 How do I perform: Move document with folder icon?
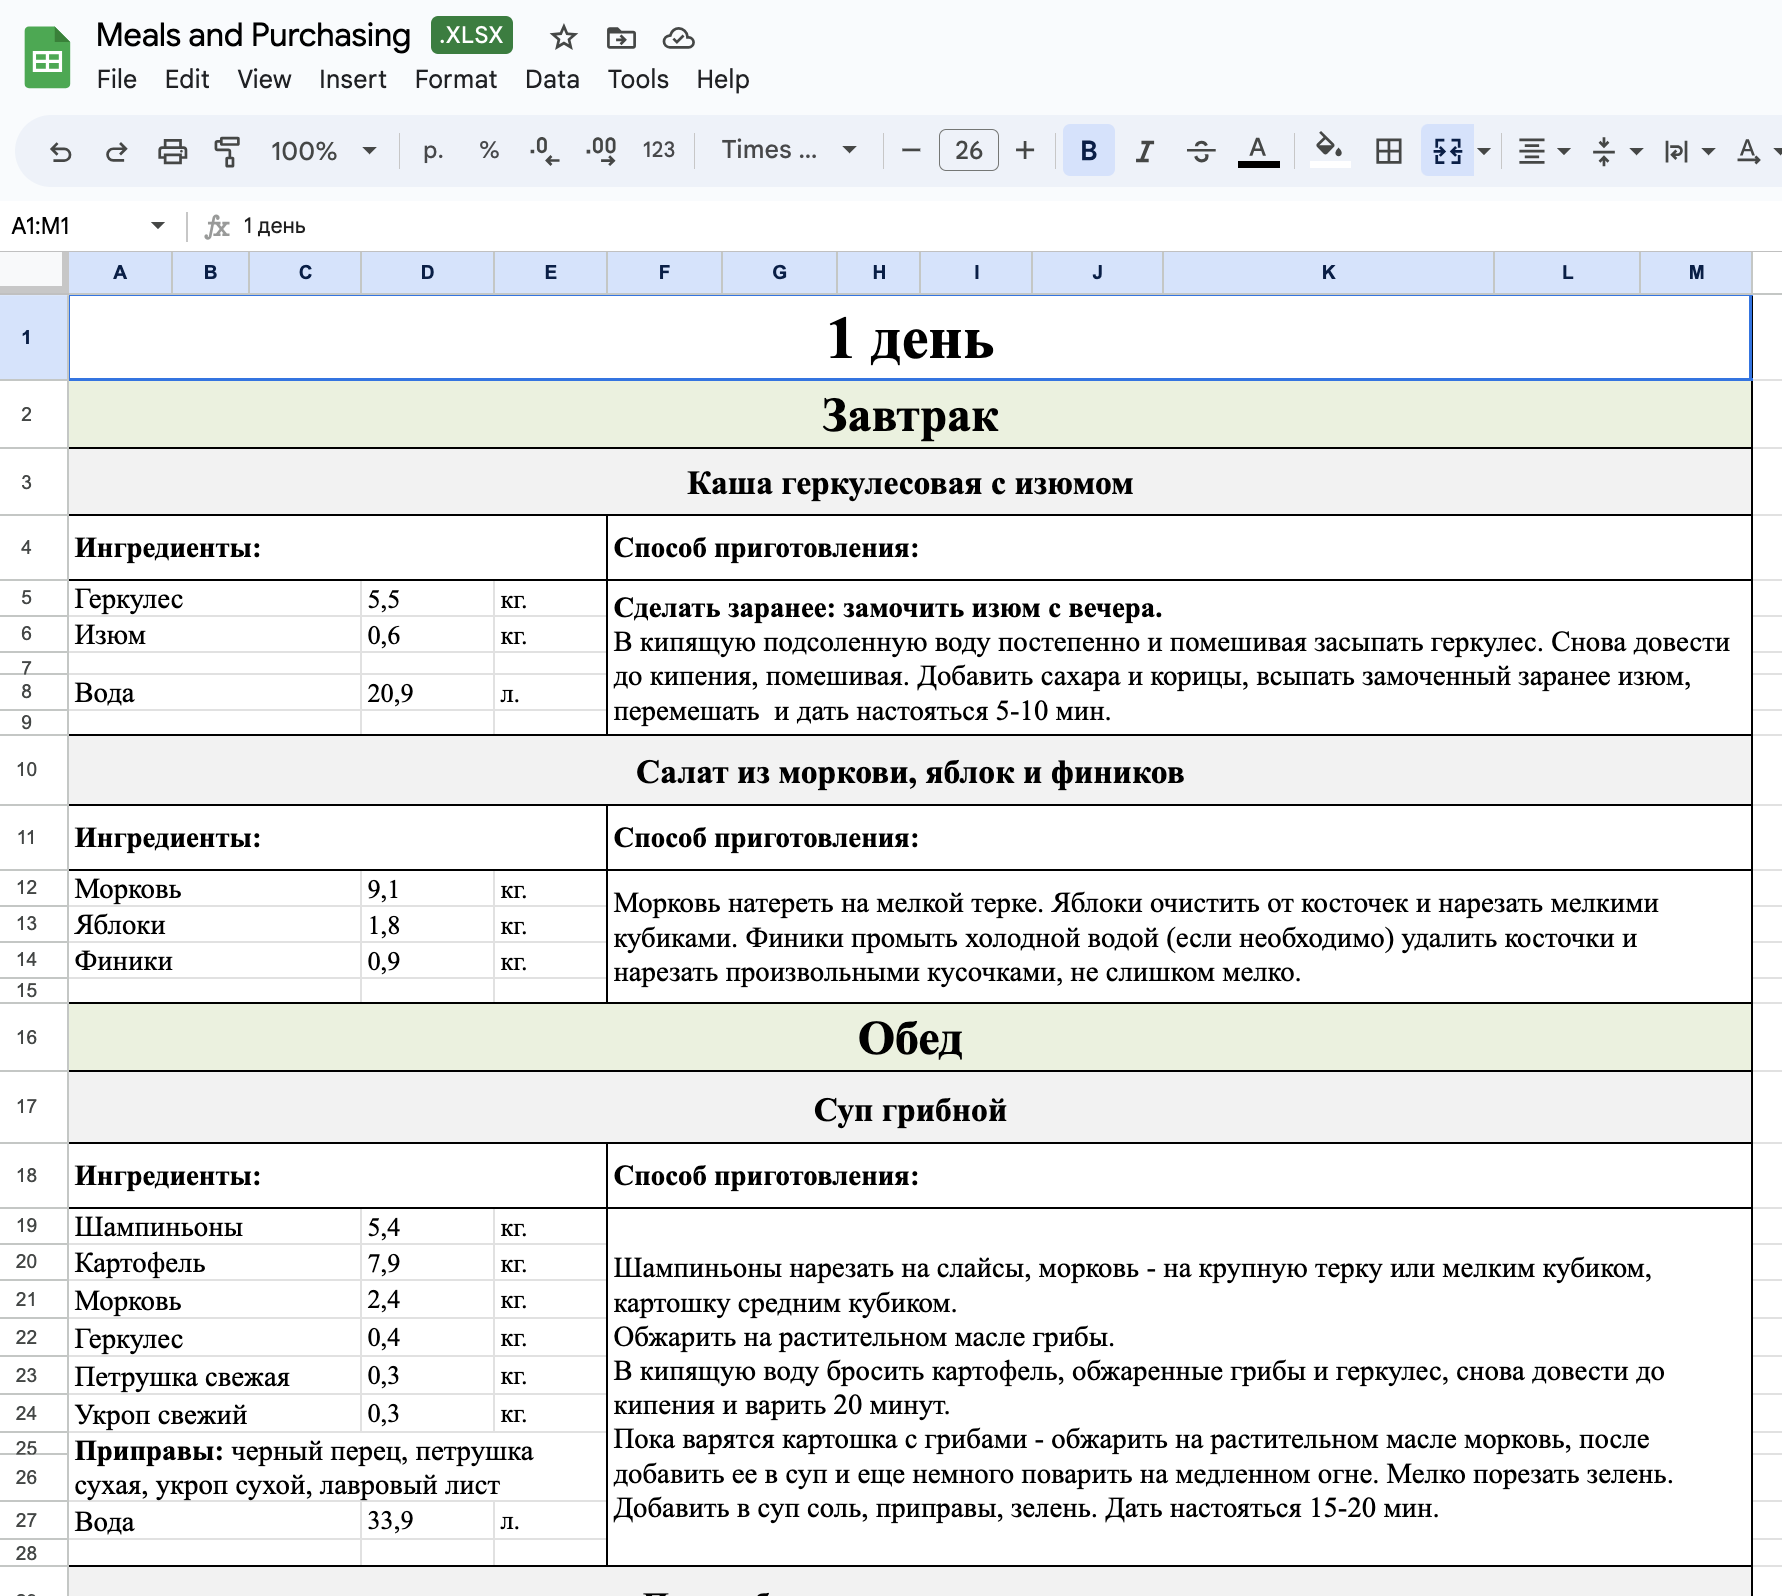pos(621,38)
